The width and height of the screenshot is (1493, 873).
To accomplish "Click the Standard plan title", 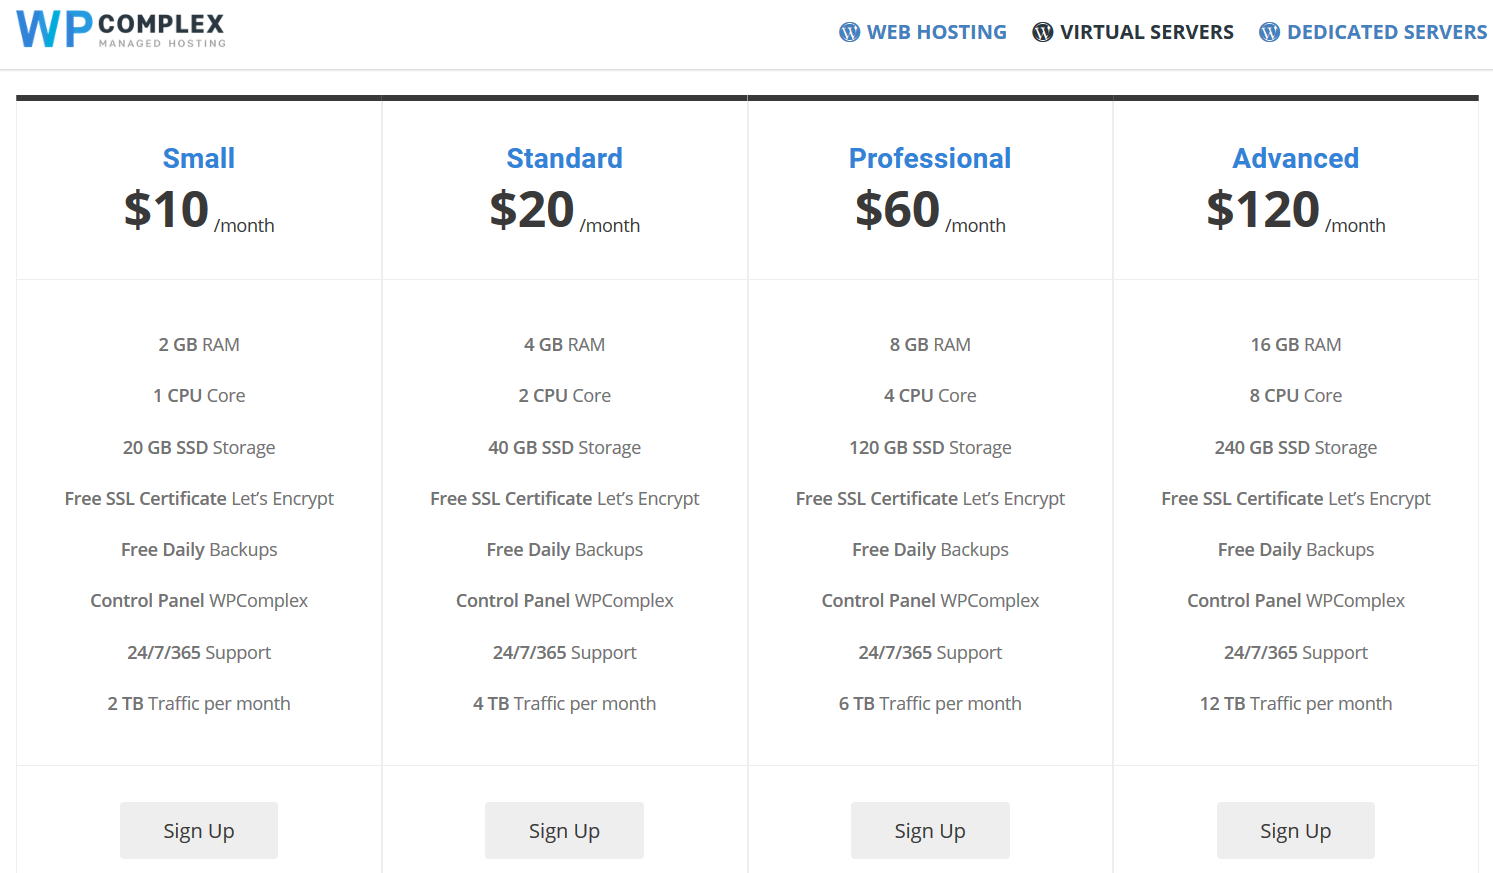I will [x=564, y=158].
